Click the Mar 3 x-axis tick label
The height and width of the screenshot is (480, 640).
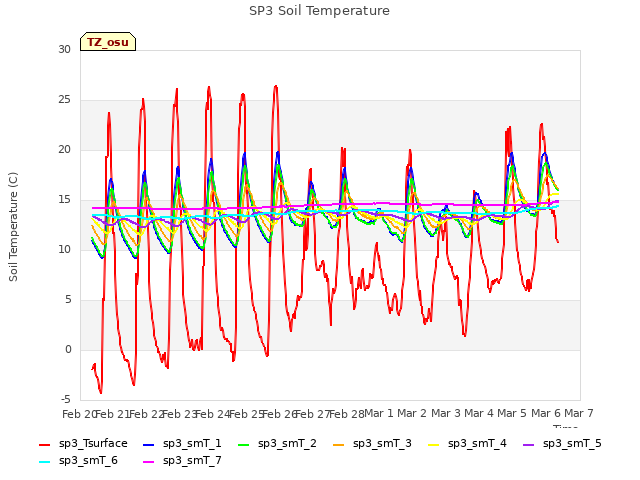445,413
